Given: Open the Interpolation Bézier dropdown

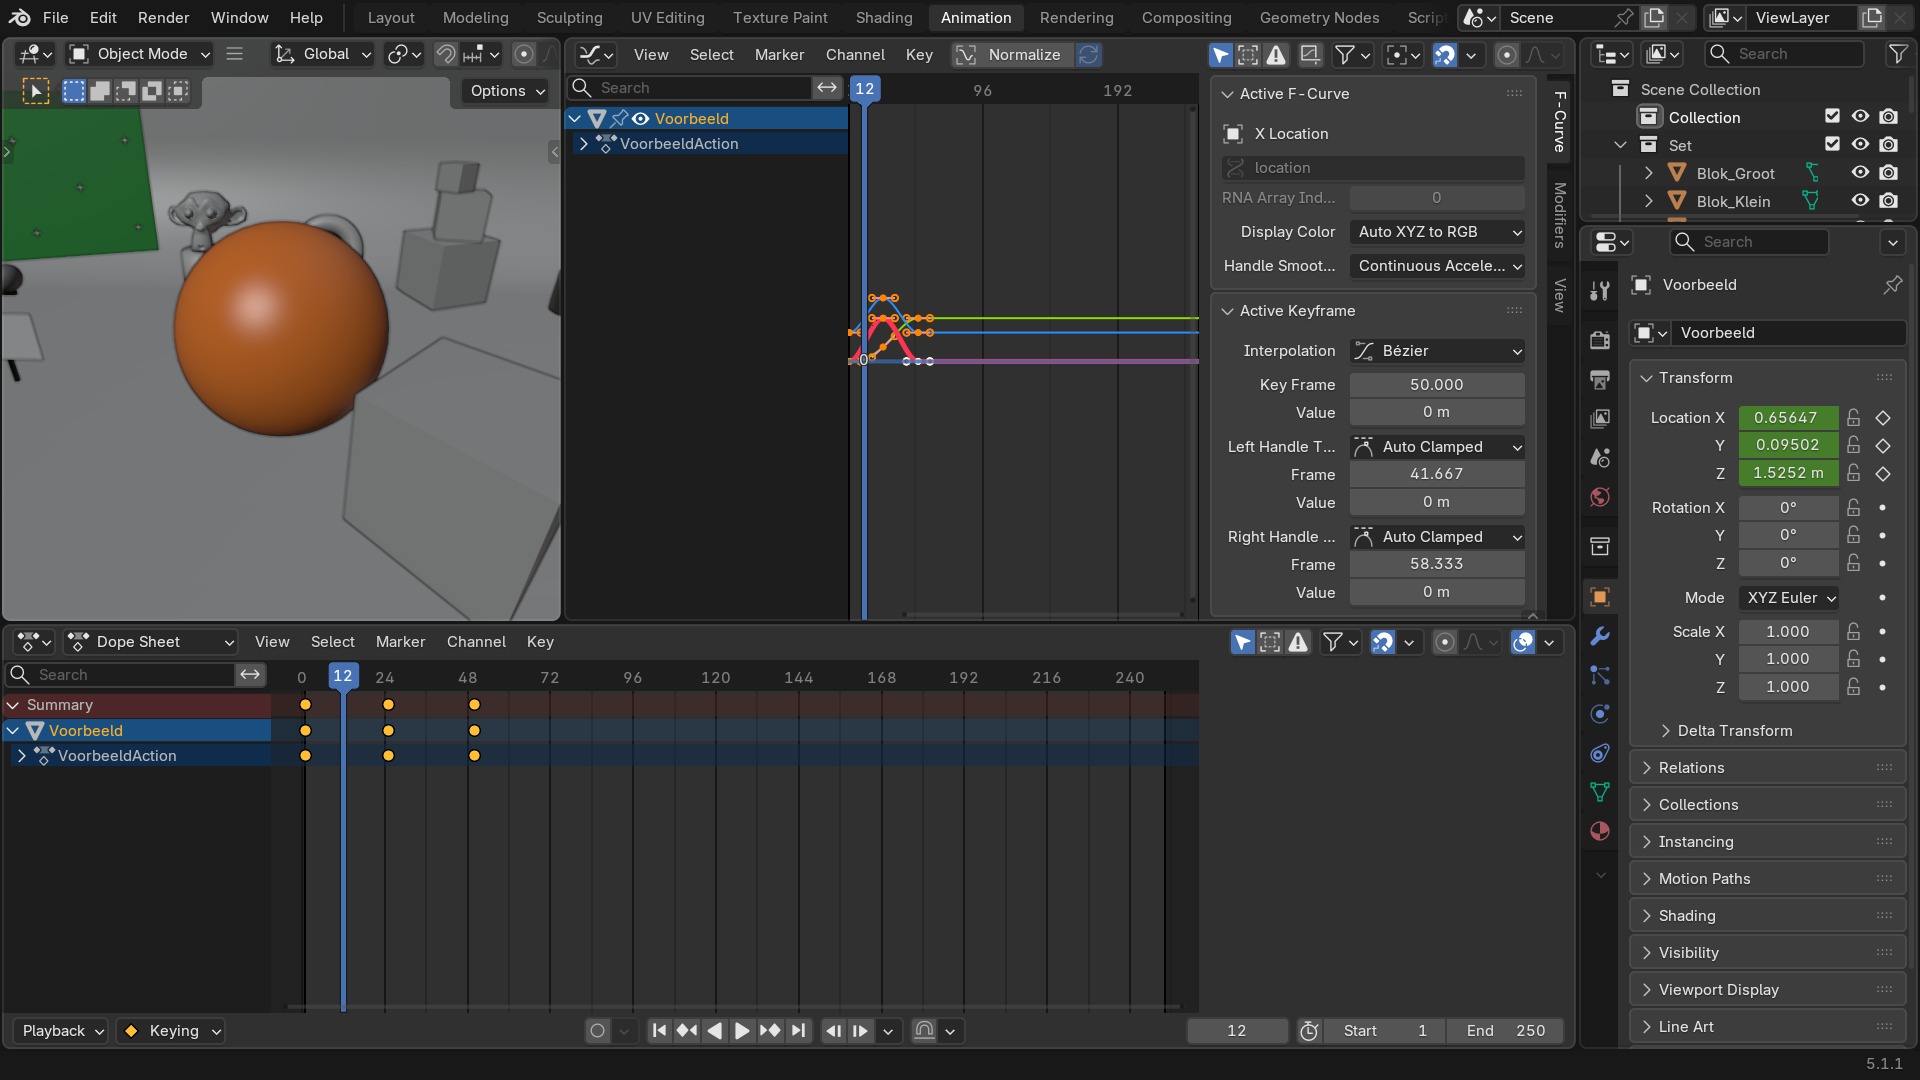Looking at the screenshot, I should [x=1437, y=351].
